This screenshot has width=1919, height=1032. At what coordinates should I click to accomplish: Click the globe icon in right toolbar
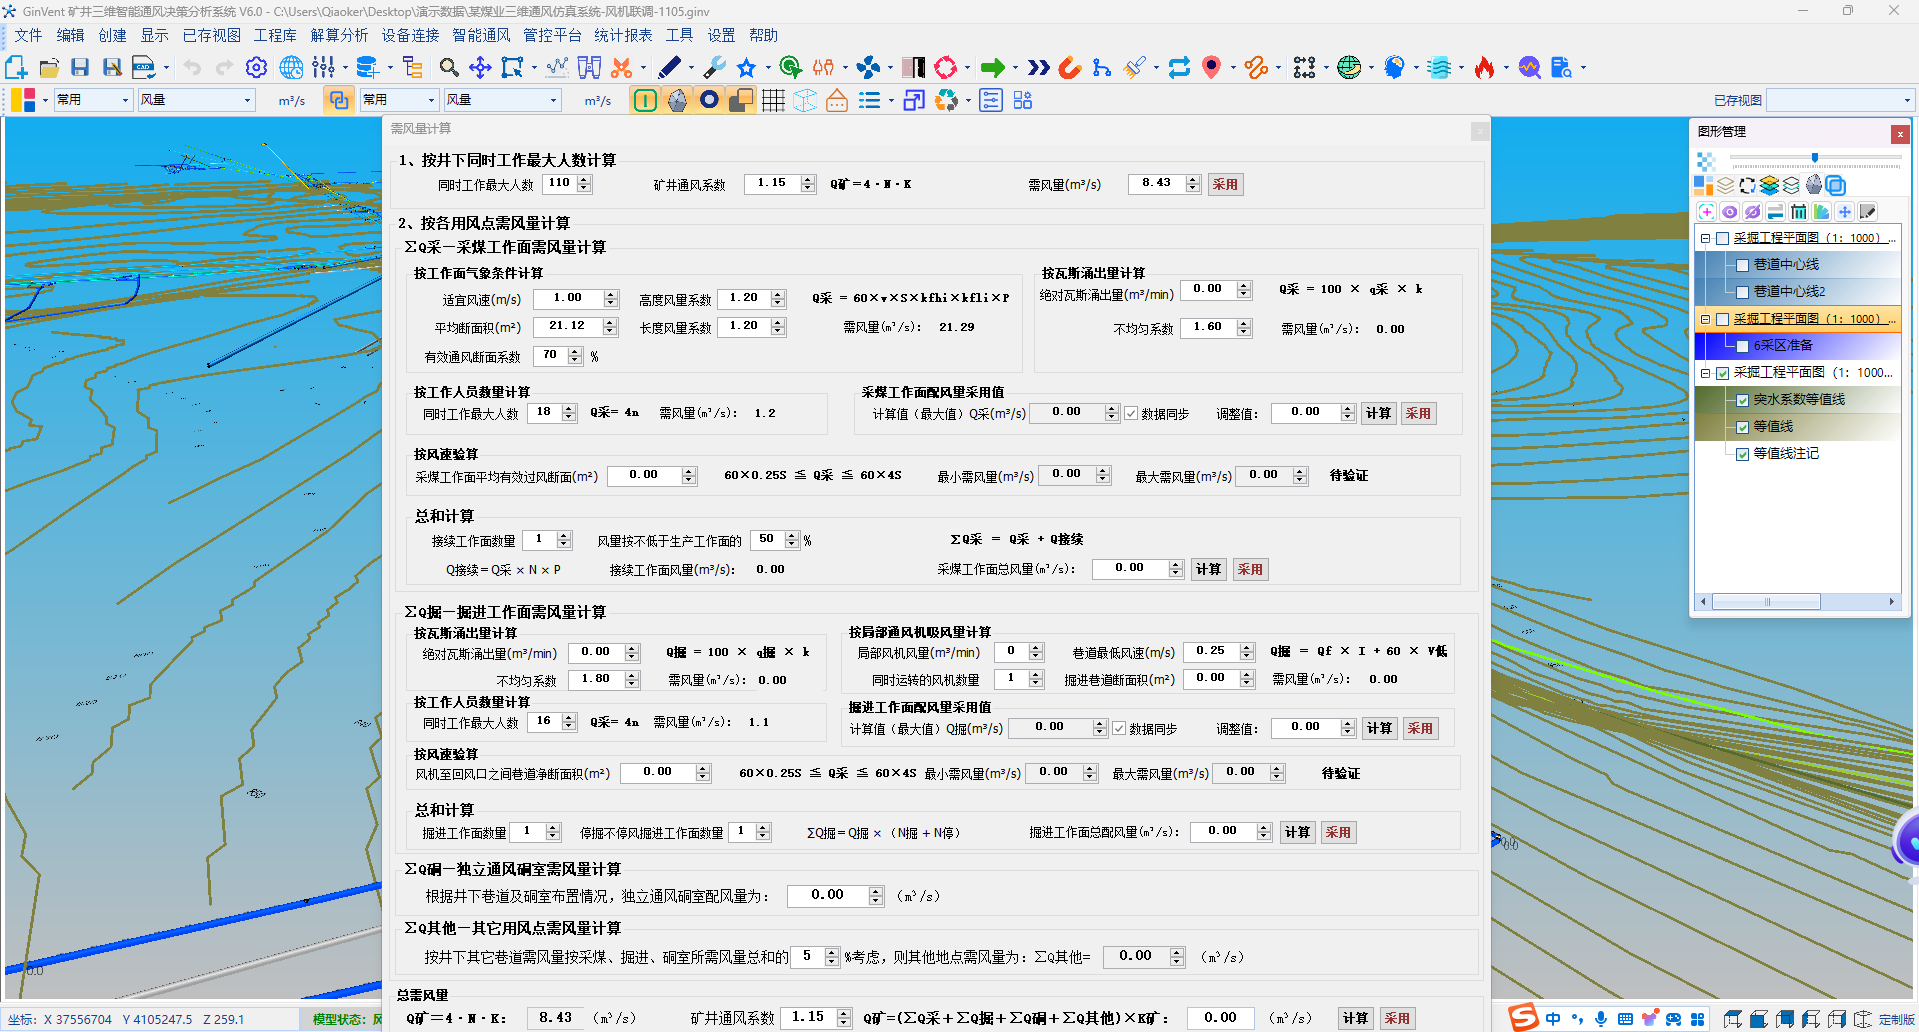1349,67
